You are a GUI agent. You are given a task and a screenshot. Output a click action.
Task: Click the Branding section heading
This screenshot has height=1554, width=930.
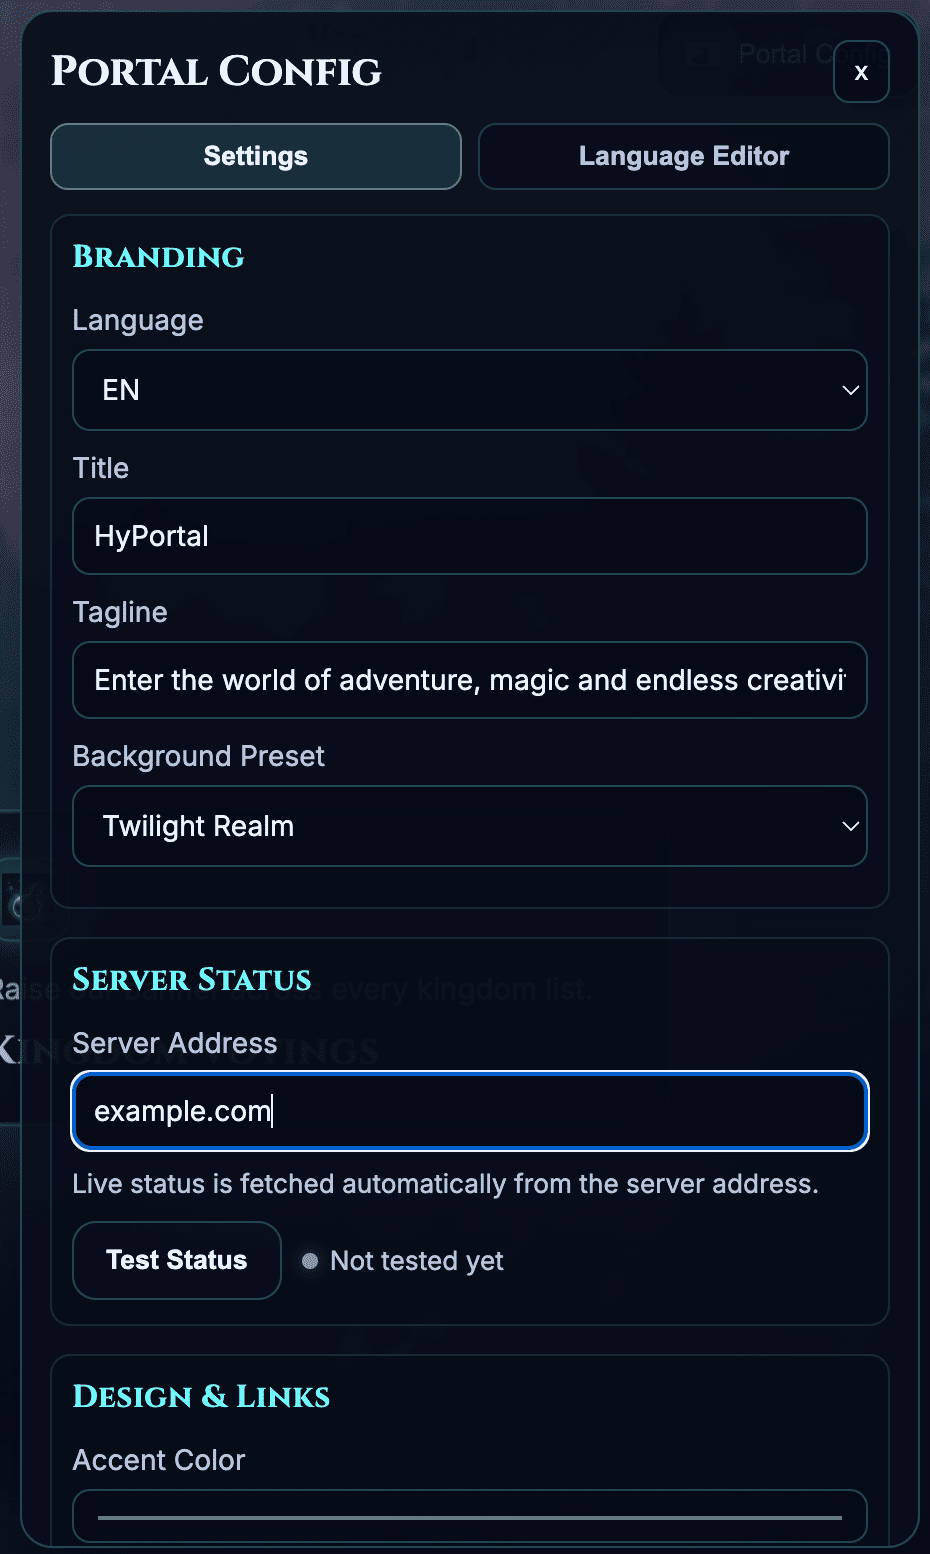point(158,257)
